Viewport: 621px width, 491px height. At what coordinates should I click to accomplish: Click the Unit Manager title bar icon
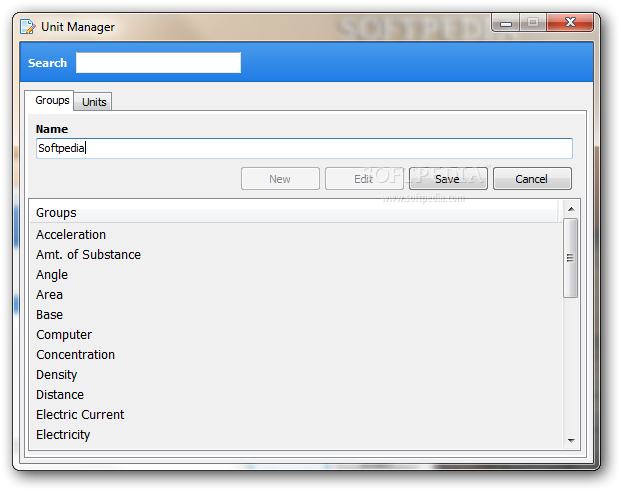tap(28, 27)
